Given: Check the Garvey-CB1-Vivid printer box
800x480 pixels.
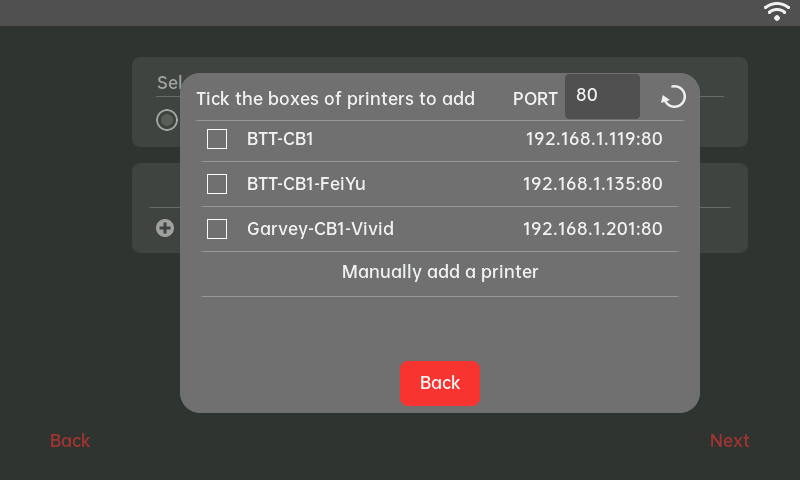Looking at the screenshot, I should (x=217, y=229).
